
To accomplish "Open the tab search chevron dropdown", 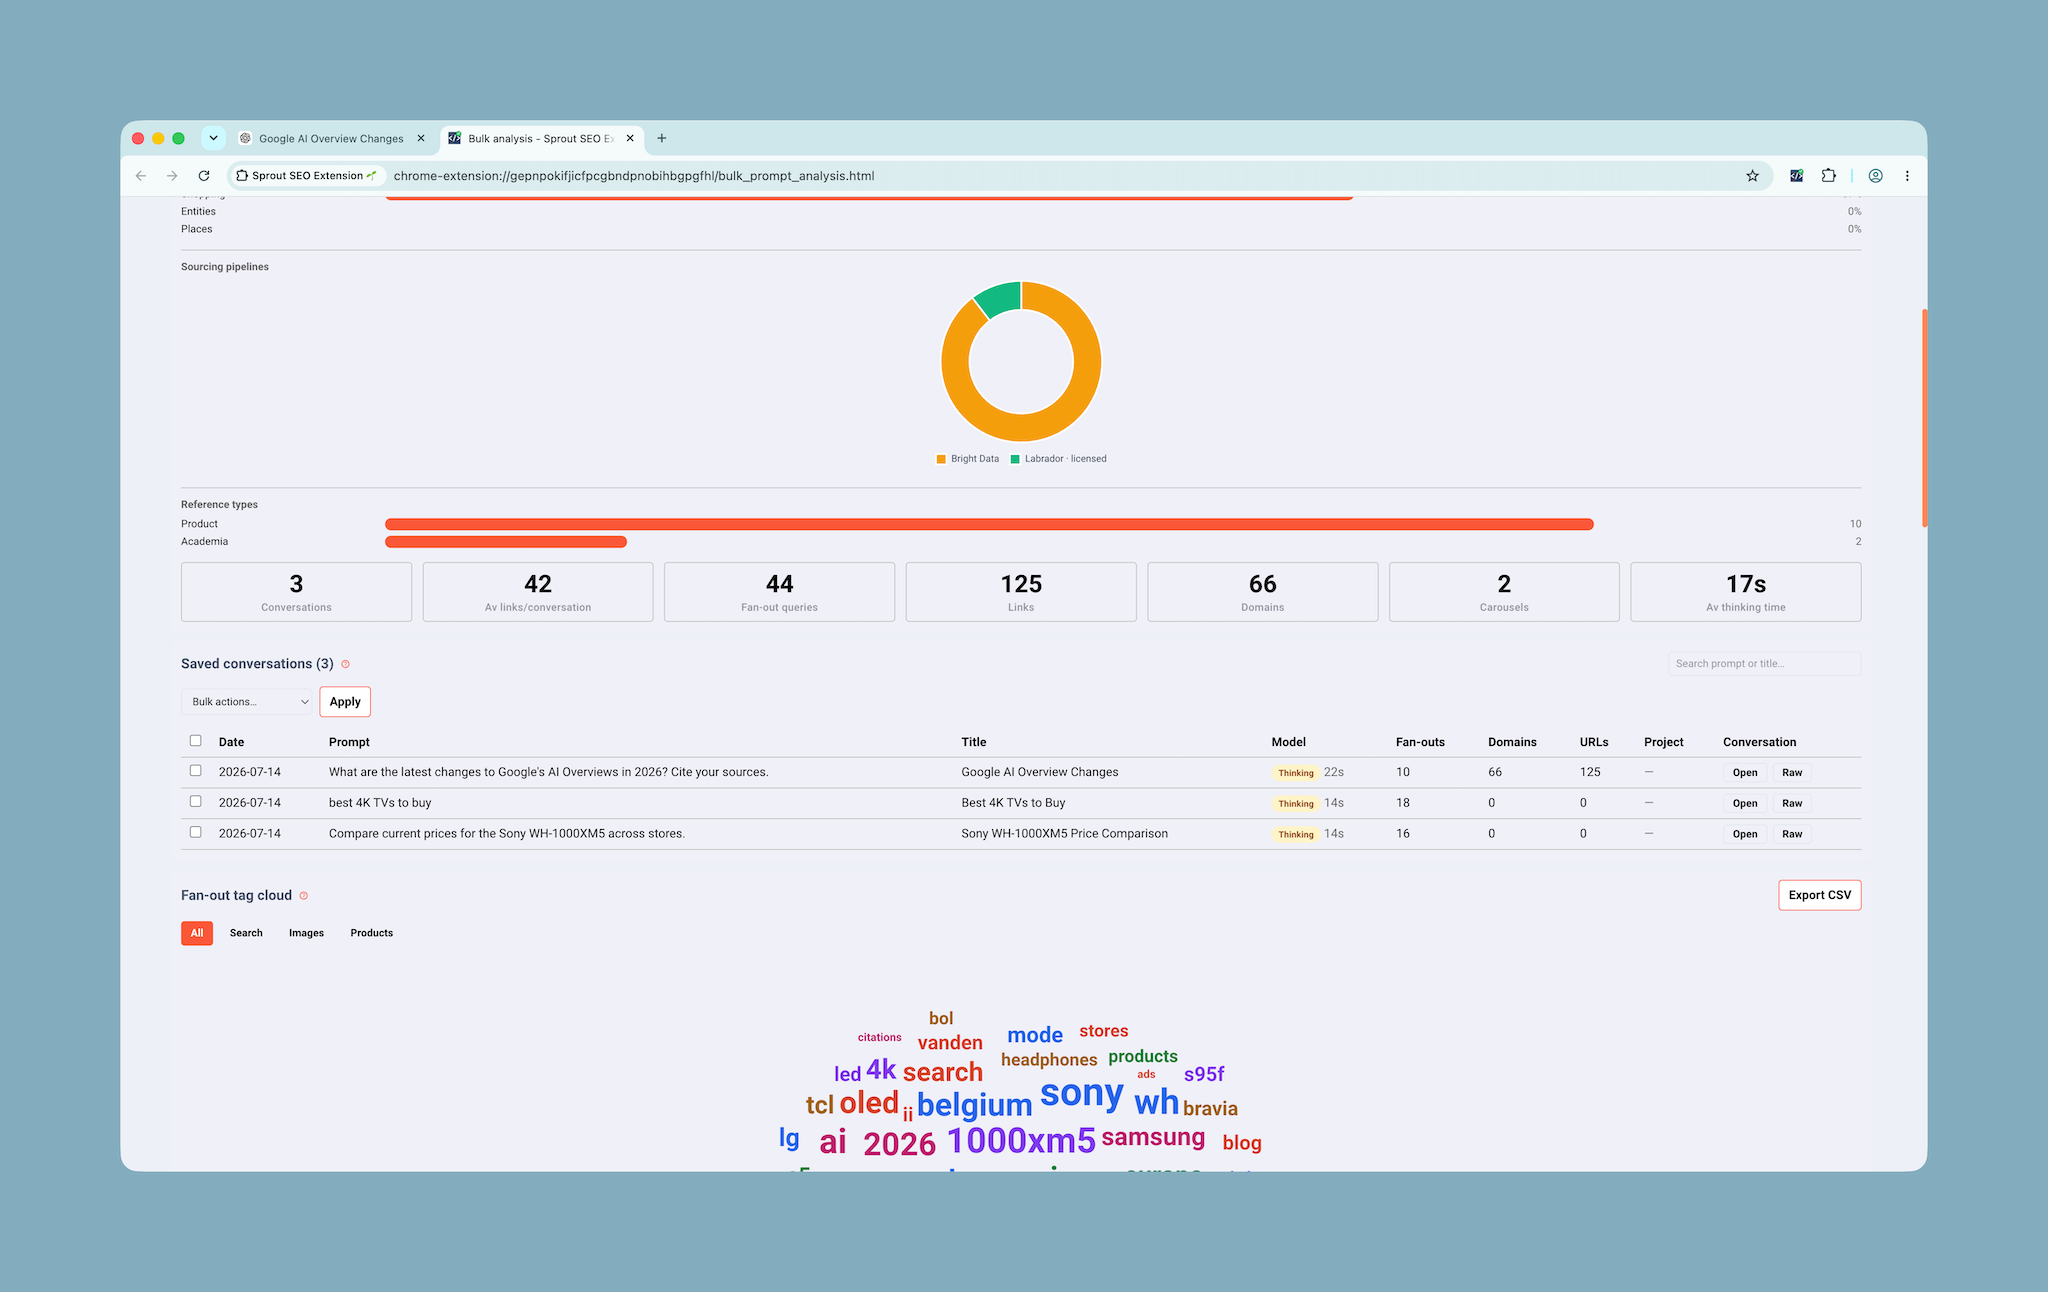I will click(213, 138).
